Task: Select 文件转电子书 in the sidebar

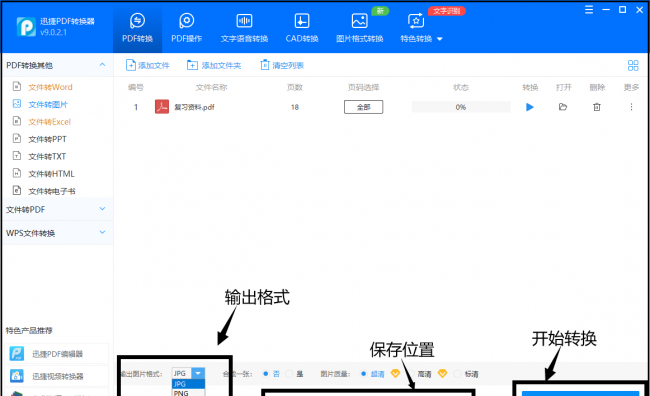Action: (51, 192)
